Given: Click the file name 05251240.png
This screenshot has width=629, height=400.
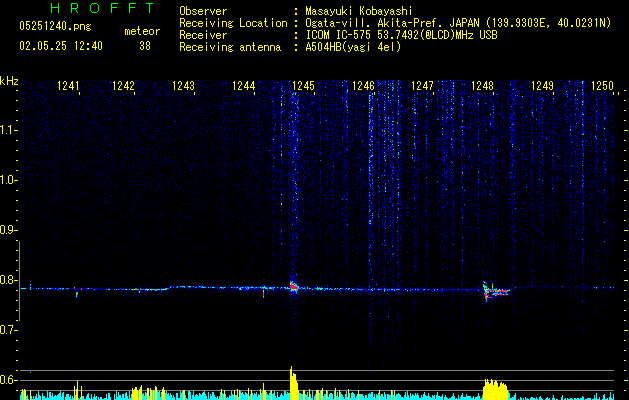Looking at the screenshot, I should coord(55,27).
